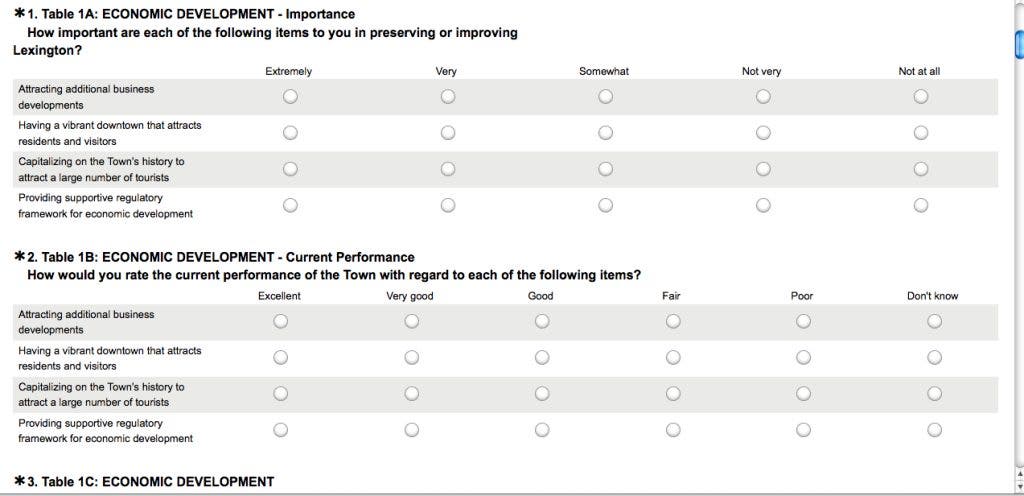
Task: Pick Don't know for regulatory framework performance
Action: [934, 430]
